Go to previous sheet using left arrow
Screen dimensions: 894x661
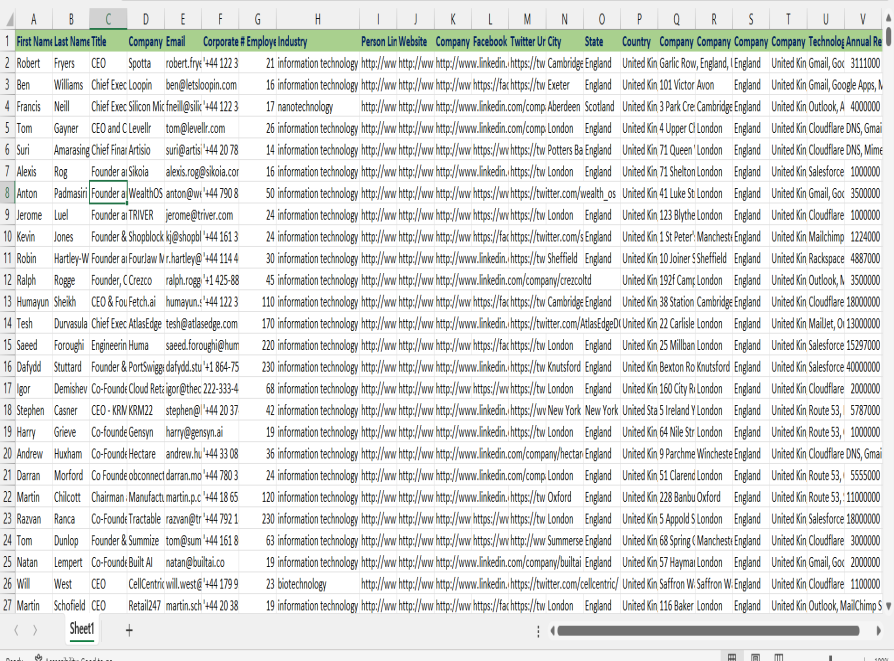pos(14,630)
